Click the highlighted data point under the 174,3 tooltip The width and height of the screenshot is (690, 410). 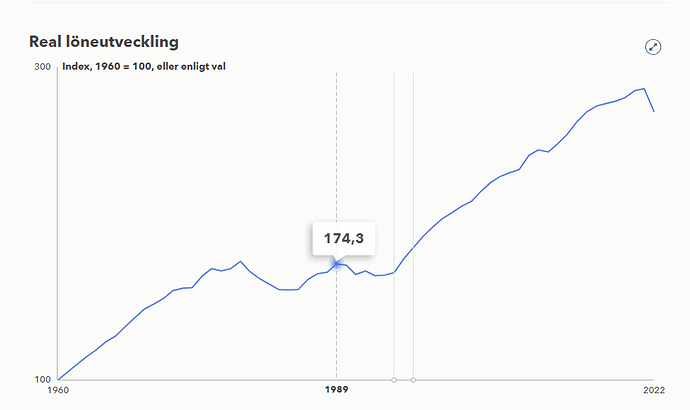point(337,263)
